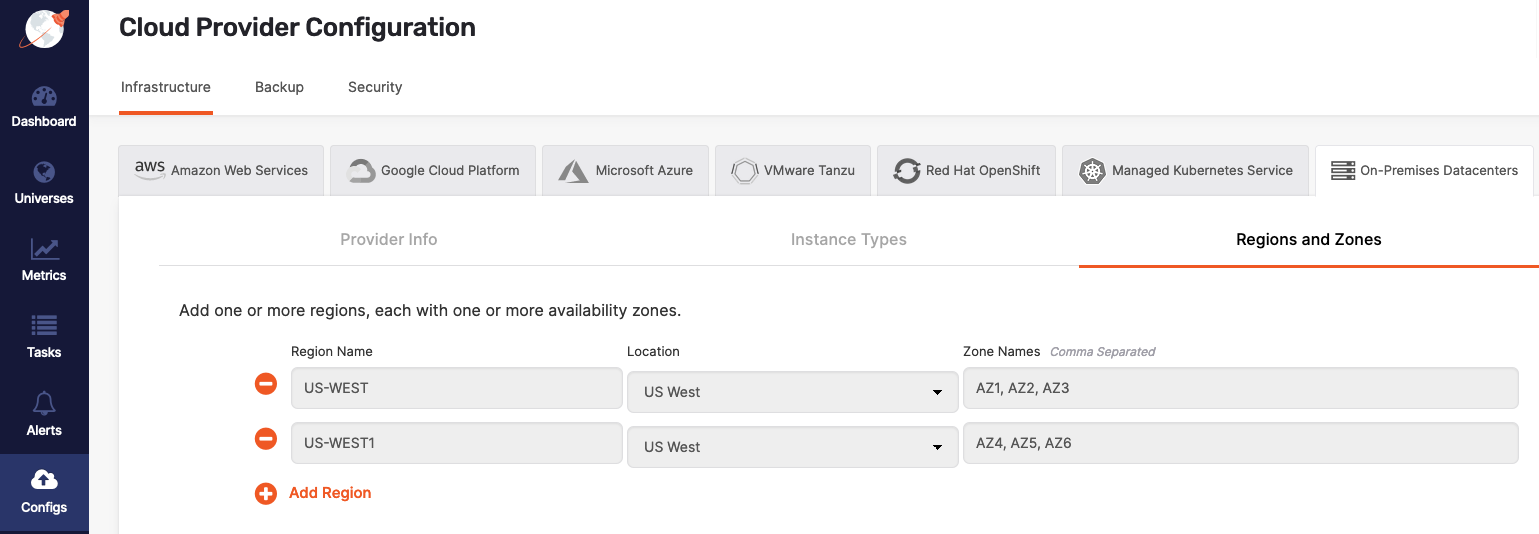Screen dimensions: 1539x534
Task: Click the Add Region plus icon
Action: pos(266,493)
